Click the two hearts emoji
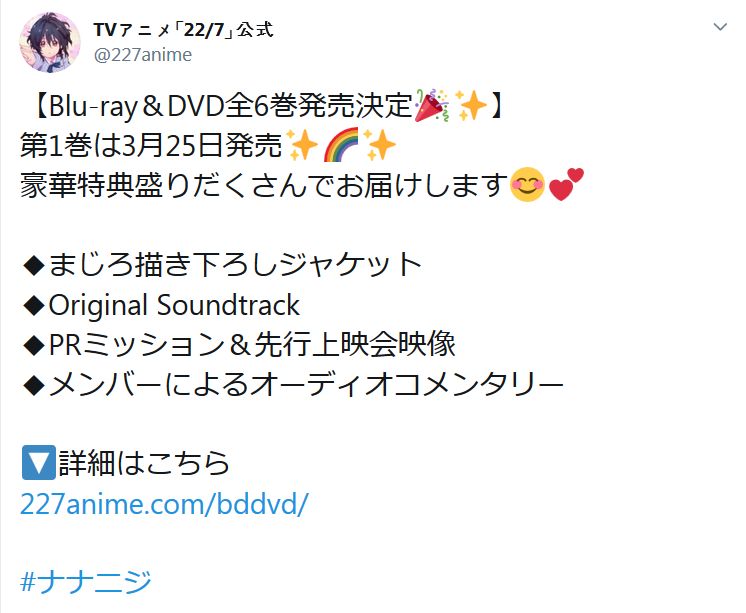Image resolution: width=746 pixels, height=613 pixels. click(566, 184)
